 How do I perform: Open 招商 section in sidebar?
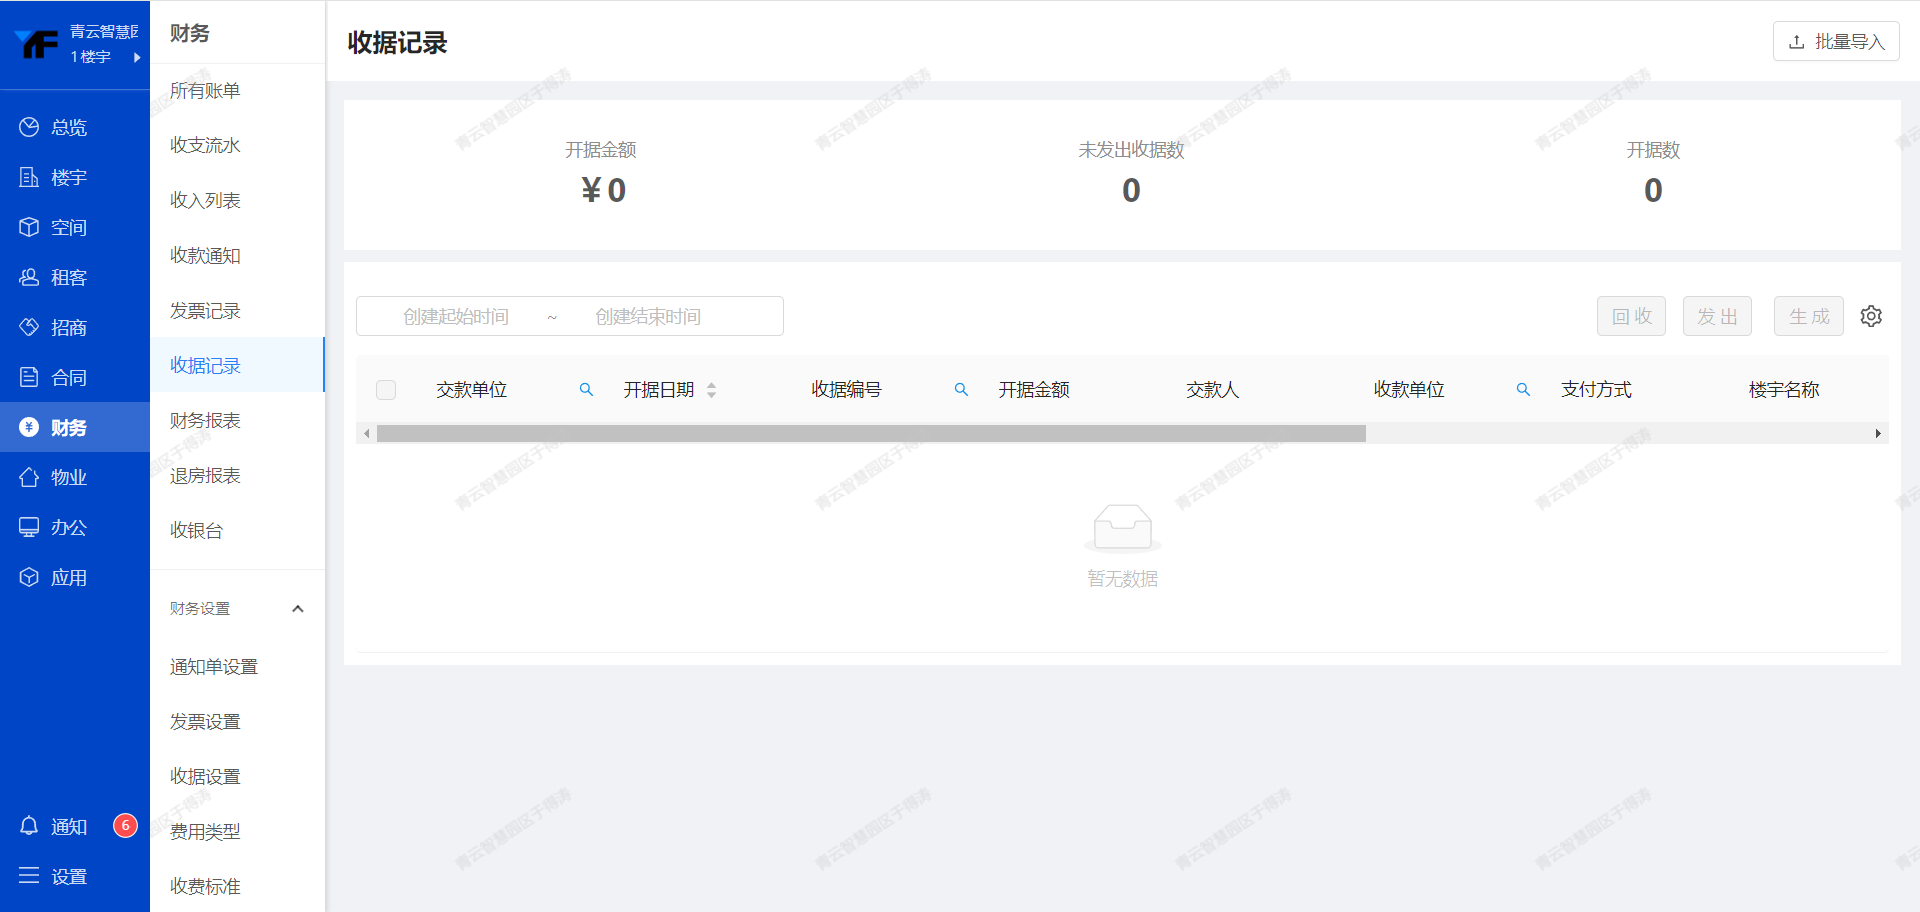click(x=68, y=327)
